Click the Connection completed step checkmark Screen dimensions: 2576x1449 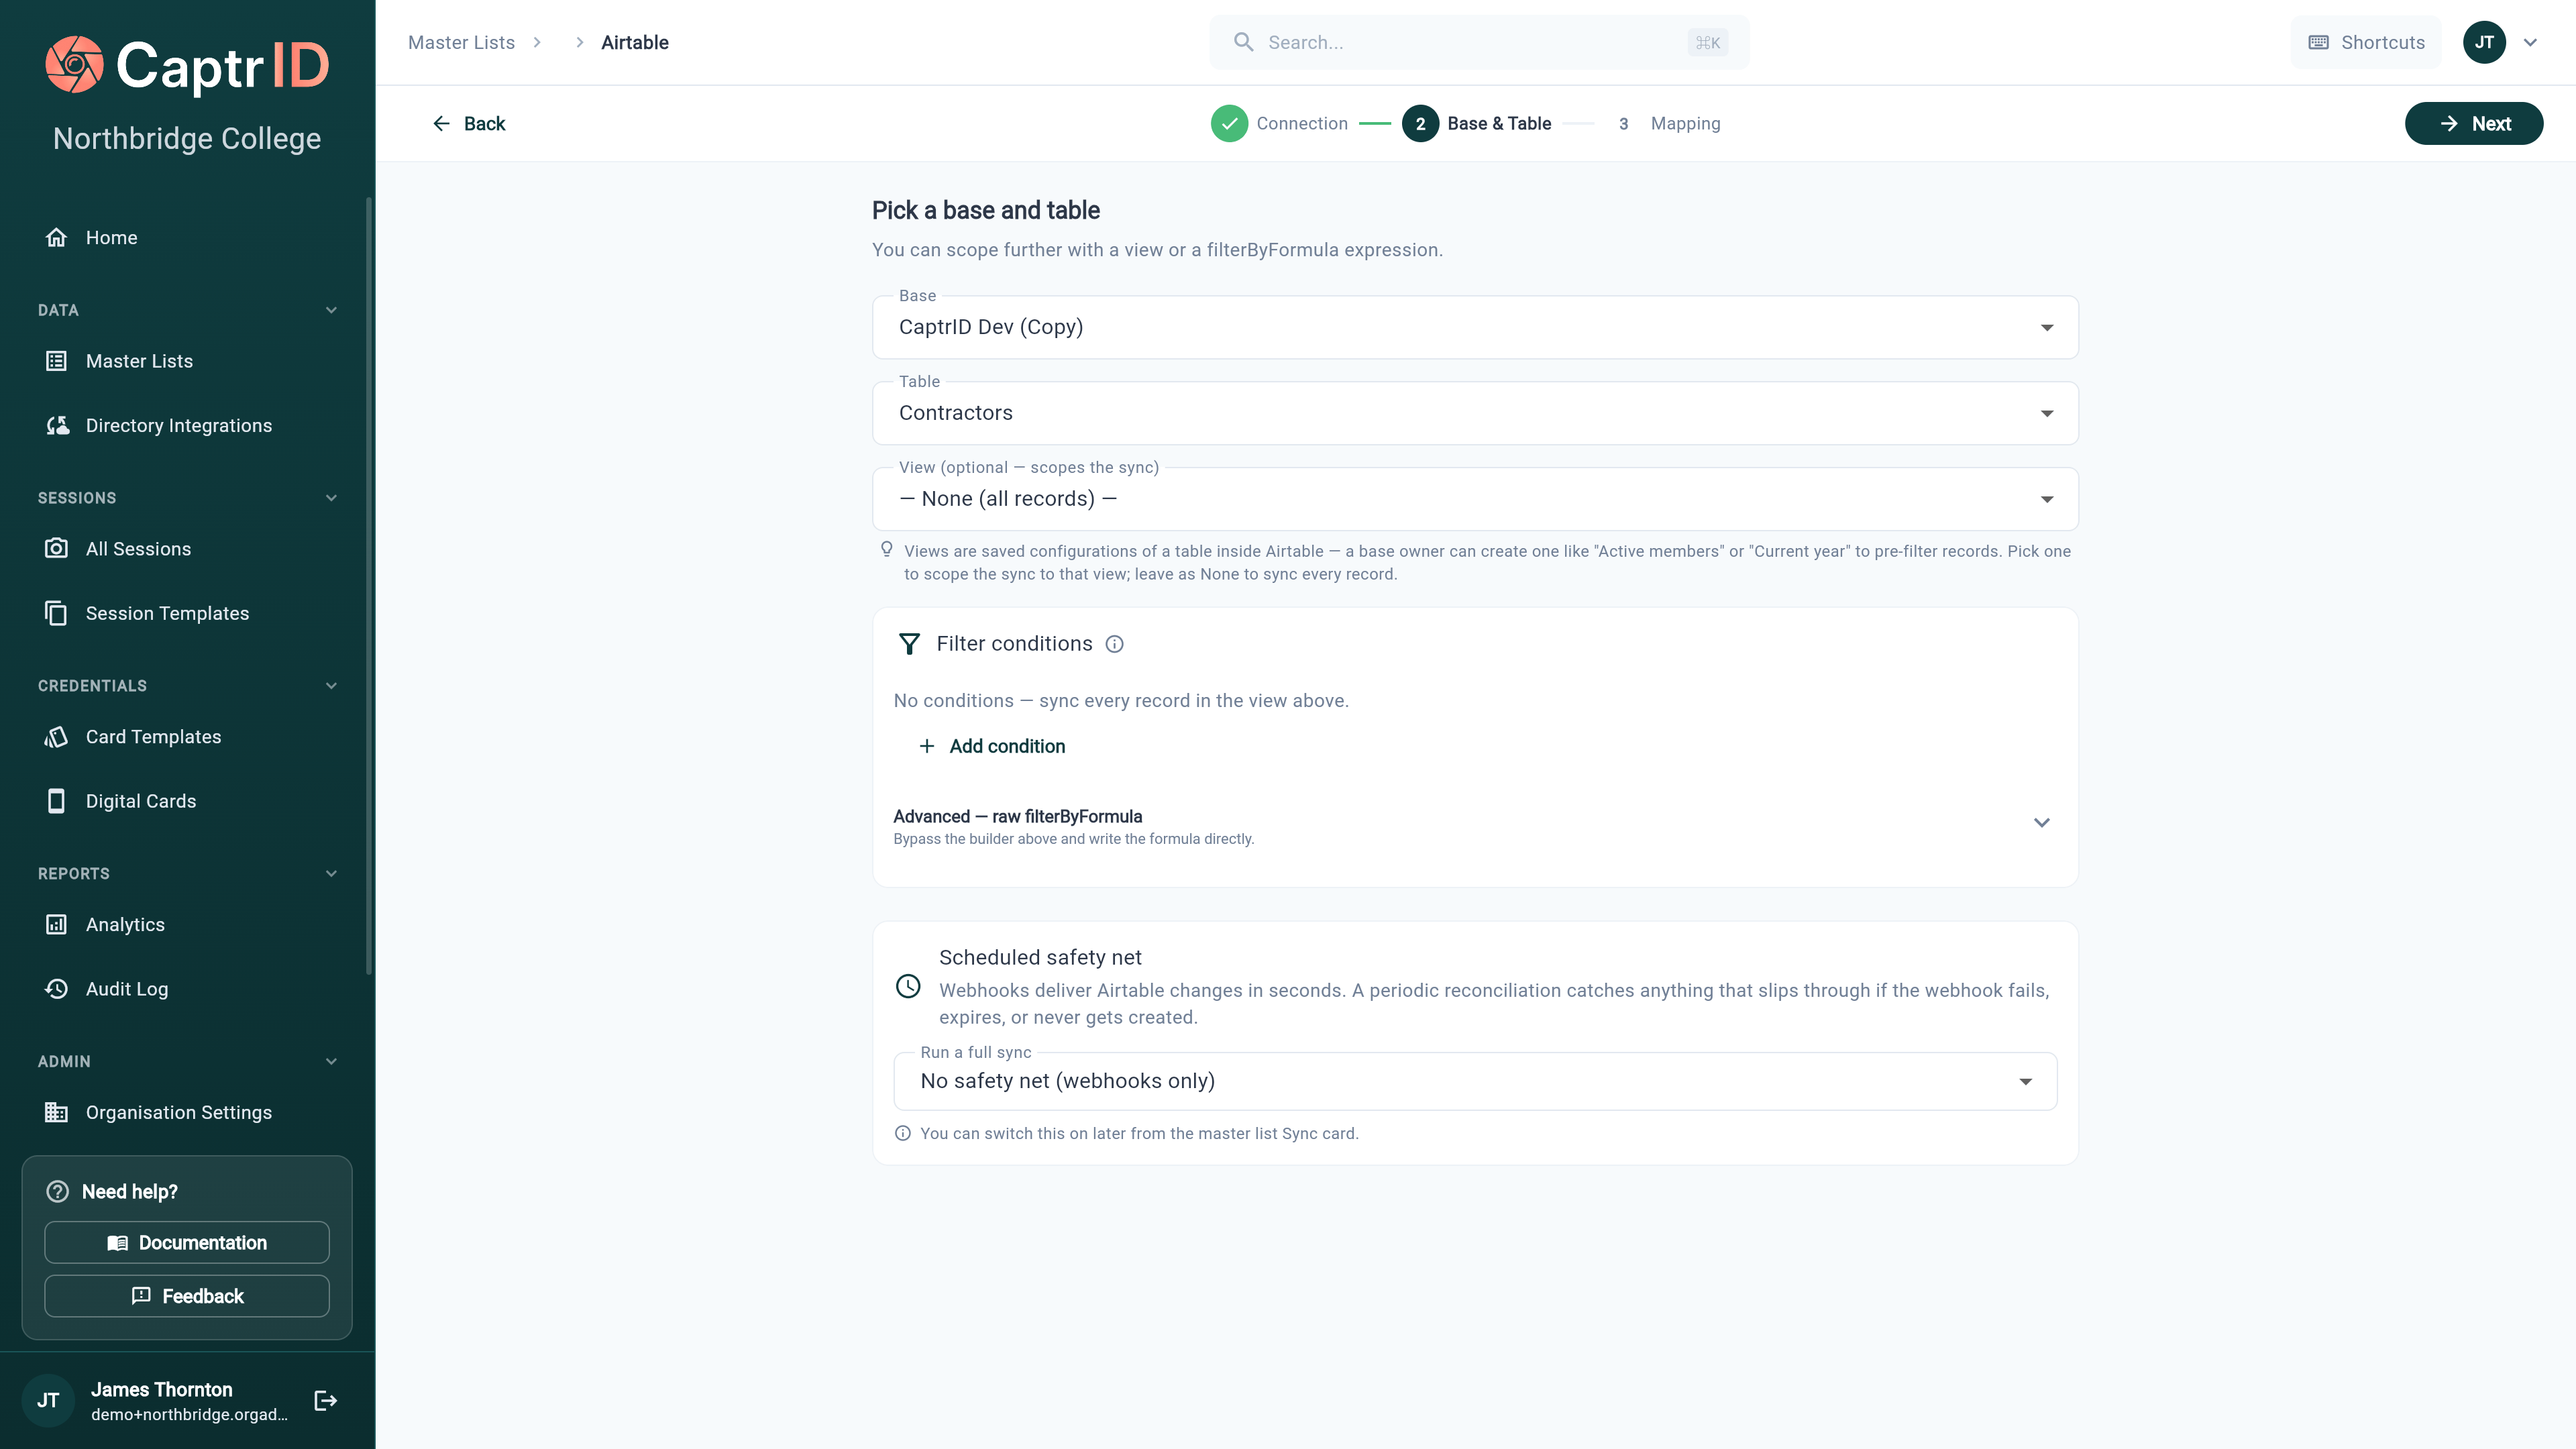tap(1229, 124)
